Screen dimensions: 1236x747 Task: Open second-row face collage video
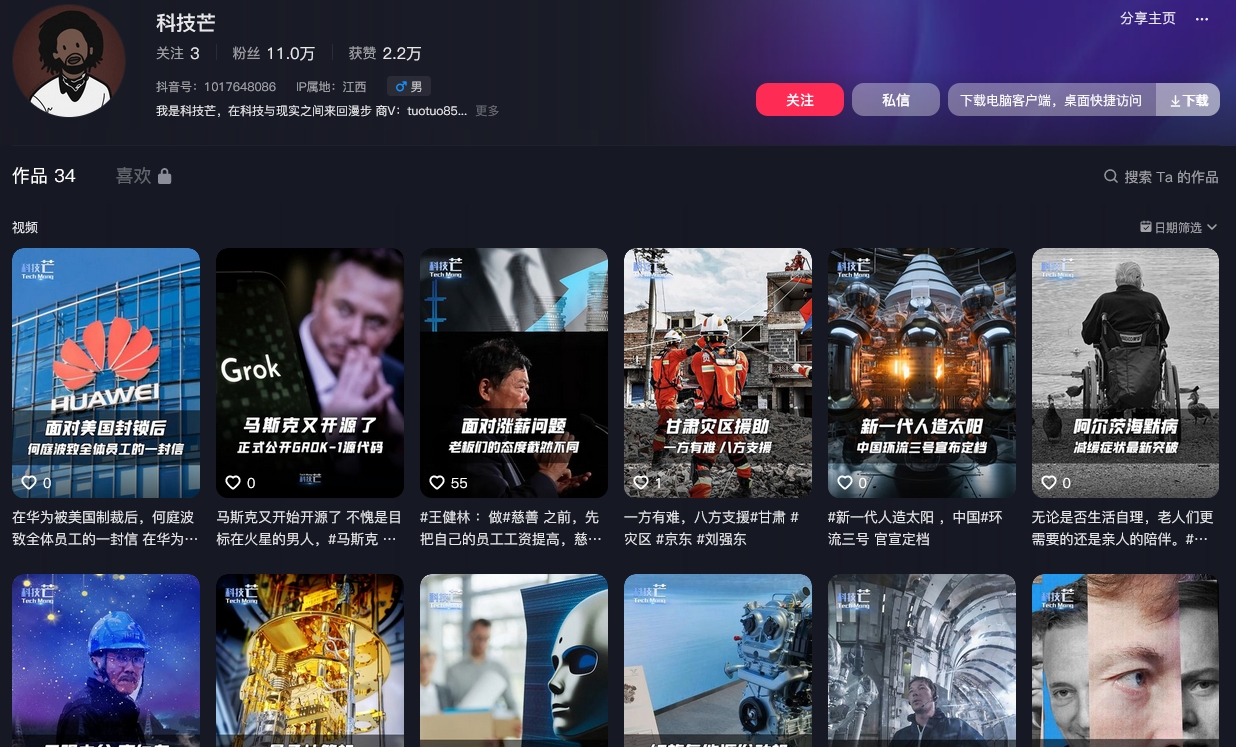tap(1126, 660)
